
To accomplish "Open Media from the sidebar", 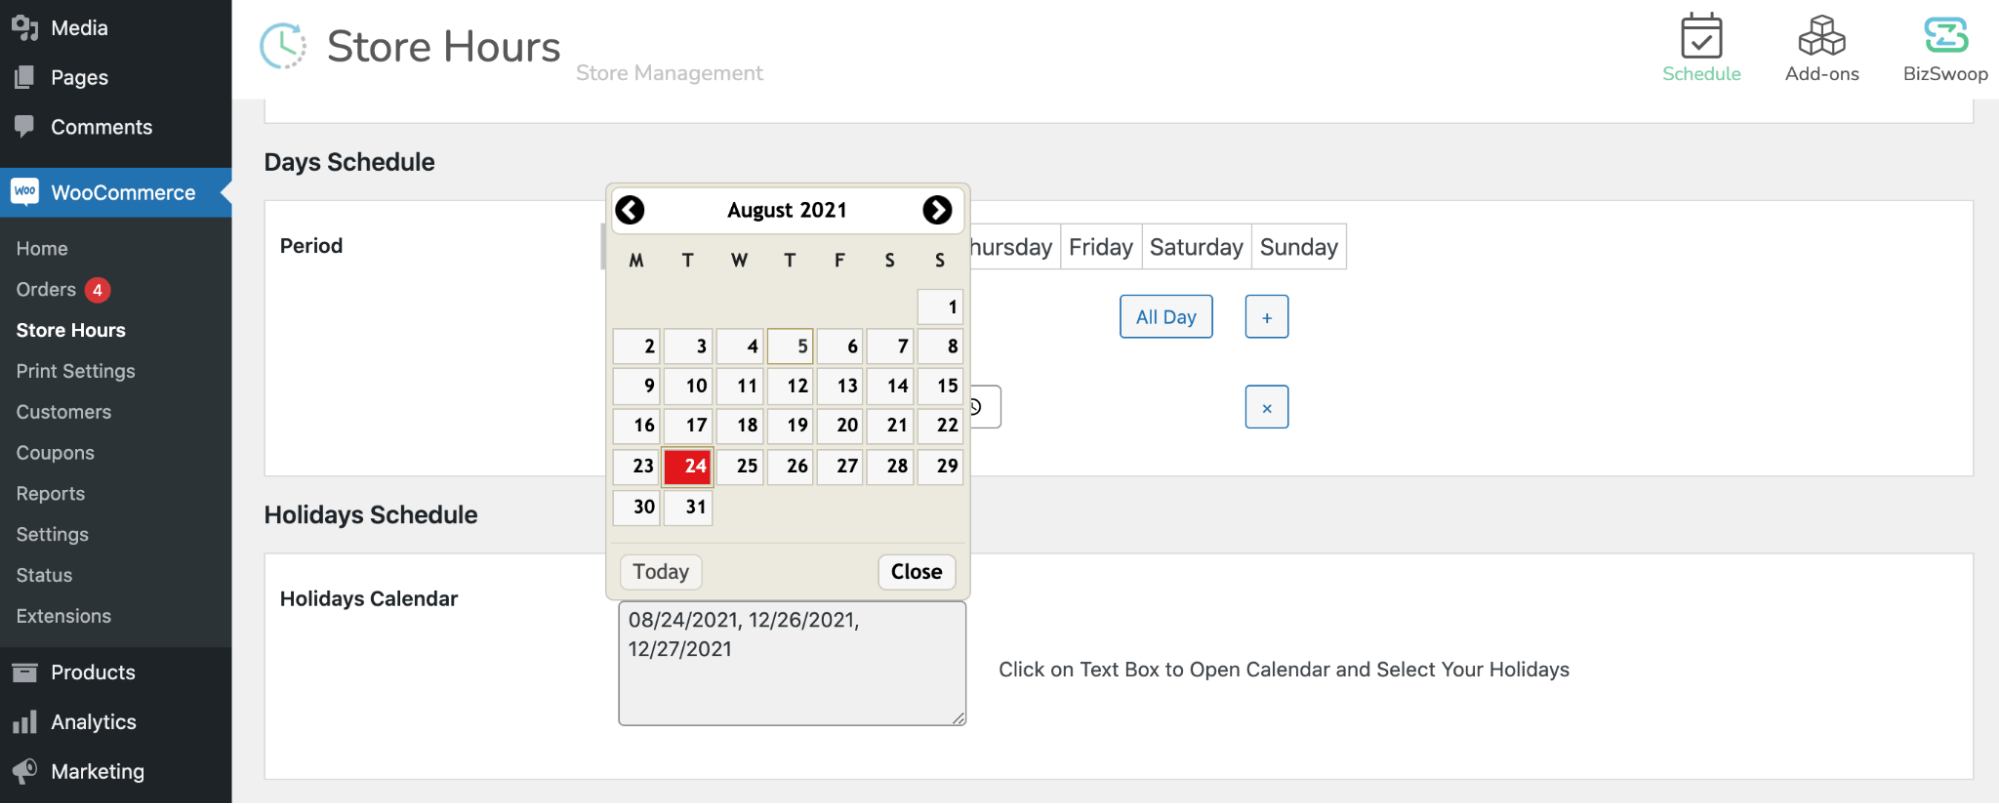I will pos(79,28).
